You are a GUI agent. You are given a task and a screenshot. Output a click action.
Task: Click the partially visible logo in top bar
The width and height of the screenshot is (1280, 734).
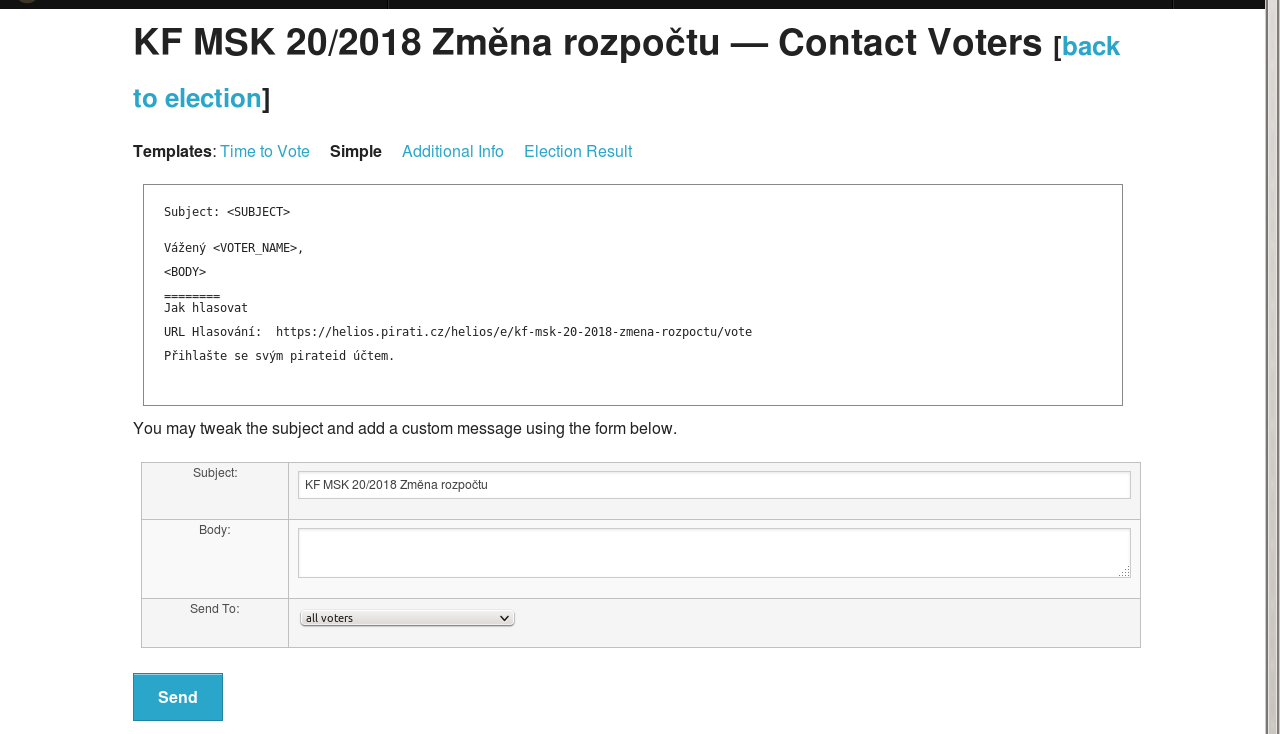click(x=27, y=2)
